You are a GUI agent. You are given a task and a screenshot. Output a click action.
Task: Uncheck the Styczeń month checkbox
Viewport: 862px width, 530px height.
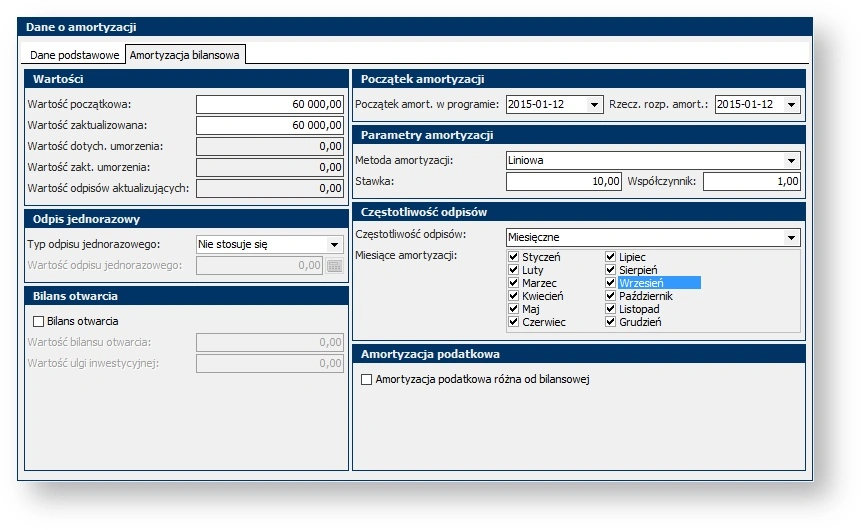(513, 256)
